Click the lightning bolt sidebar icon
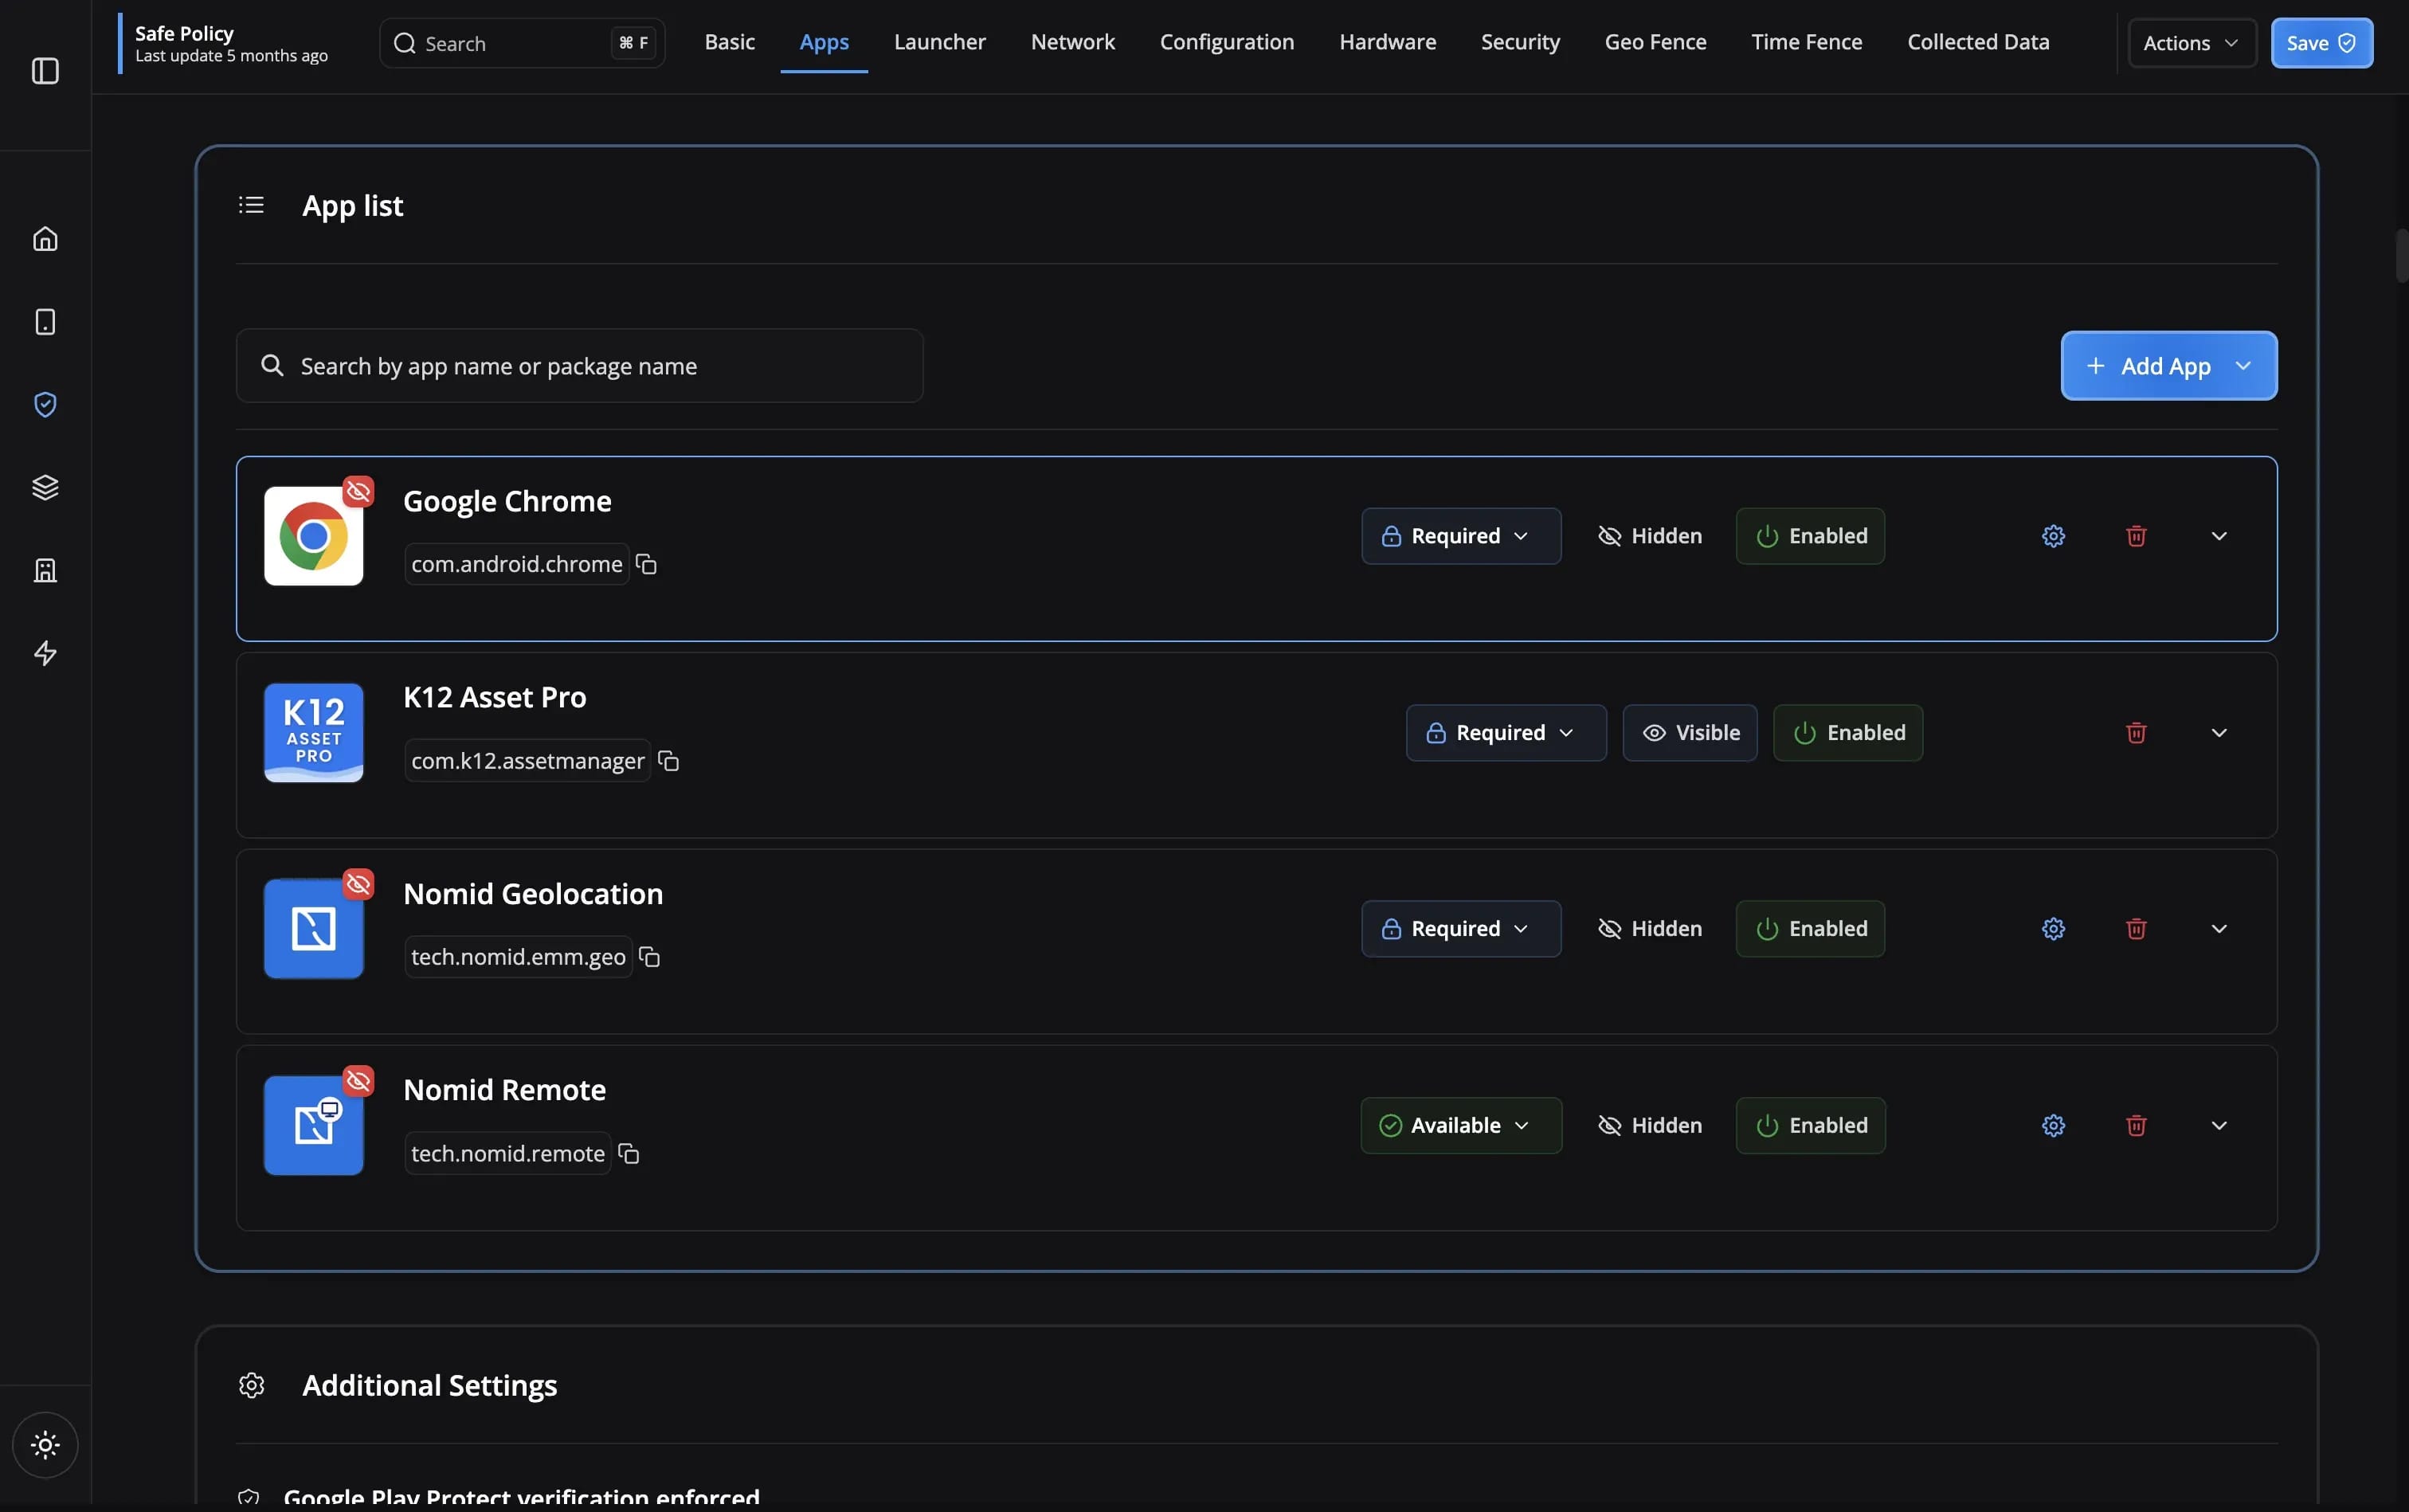 45,653
